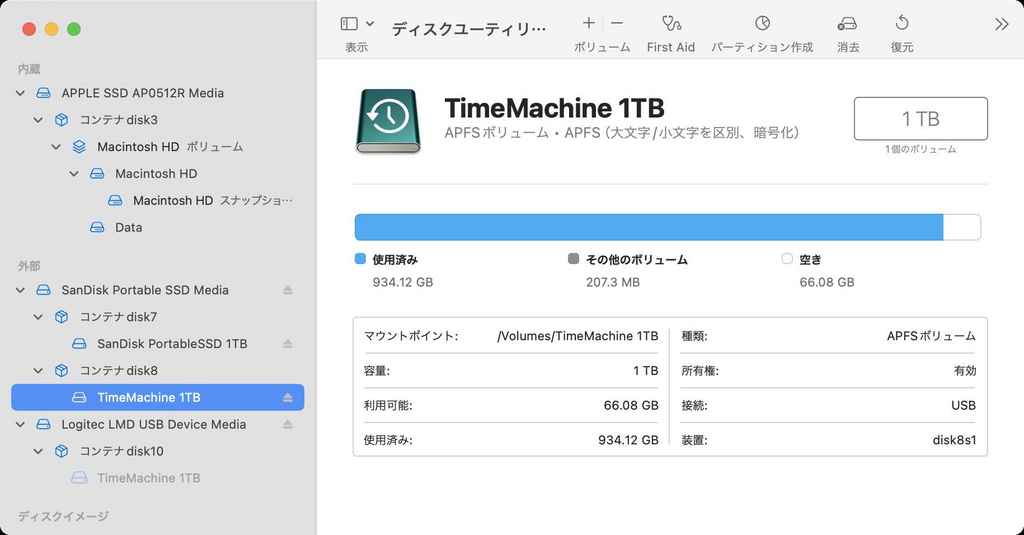Collapse Logitec LMD USB Device Media disk

[20, 425]
